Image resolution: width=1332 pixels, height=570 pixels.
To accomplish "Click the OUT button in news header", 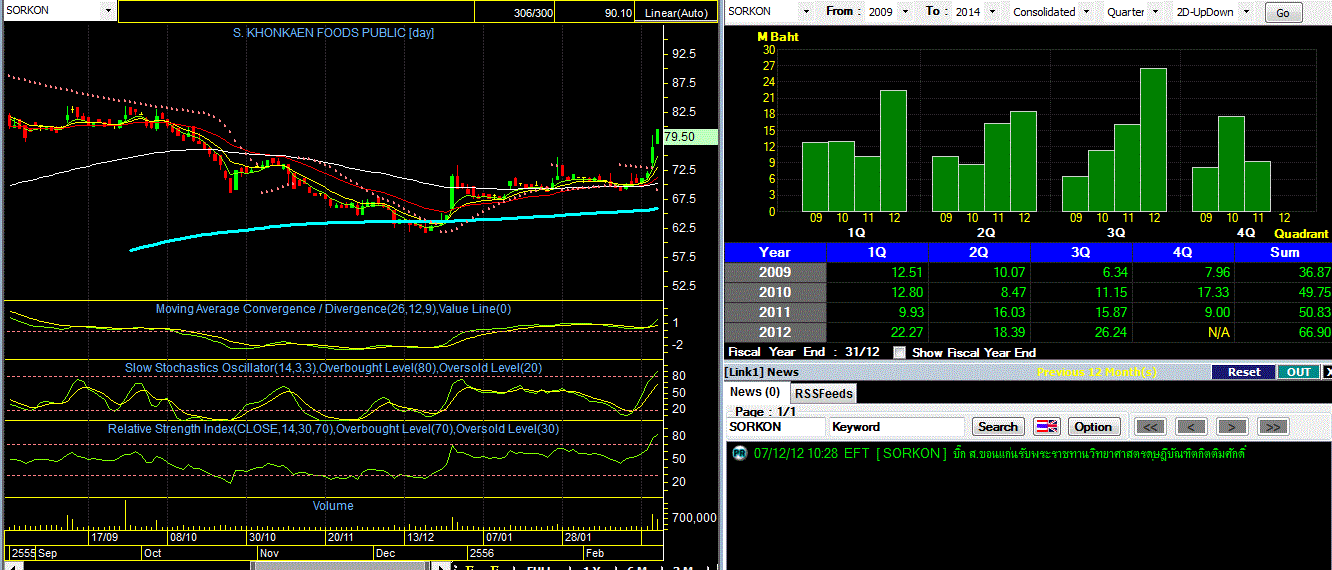I will tap(1298, 372).
